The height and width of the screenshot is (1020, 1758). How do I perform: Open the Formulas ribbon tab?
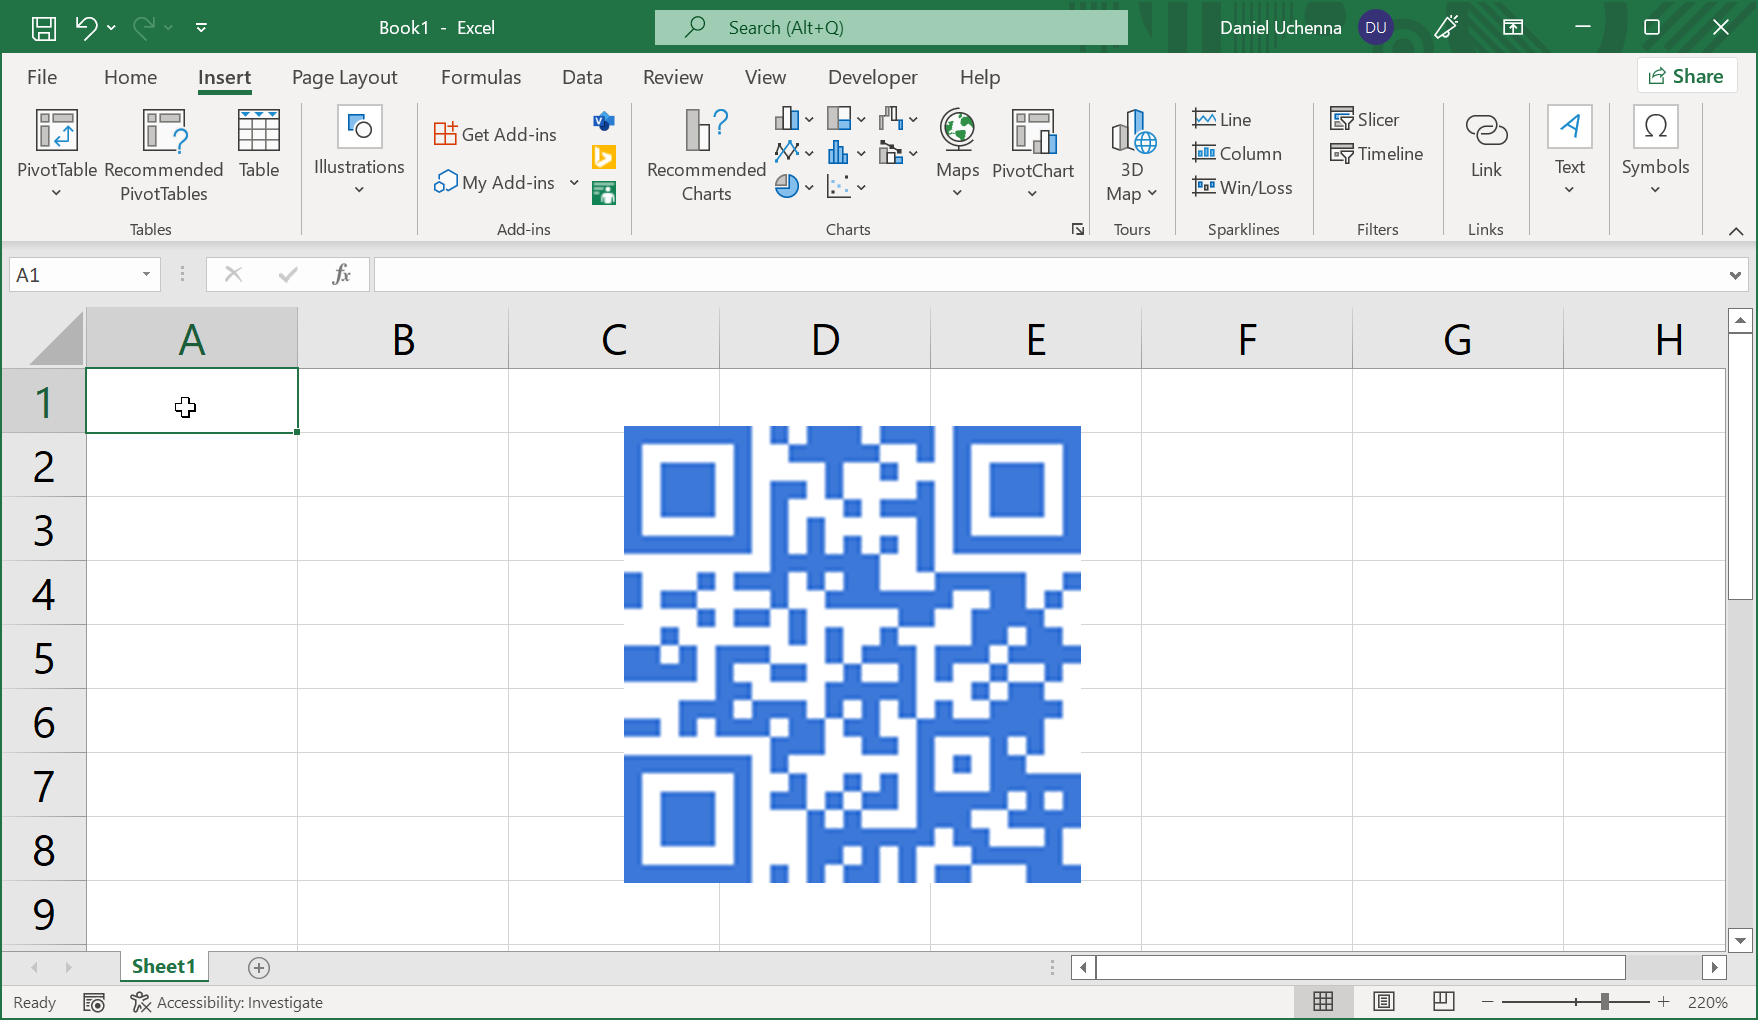481,77
